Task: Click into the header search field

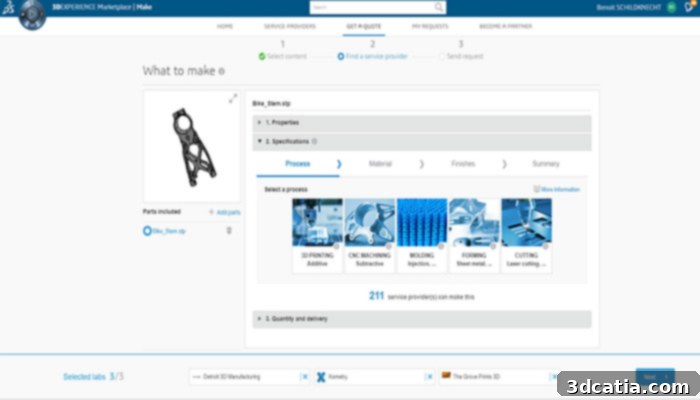Action: coord(373,7)
